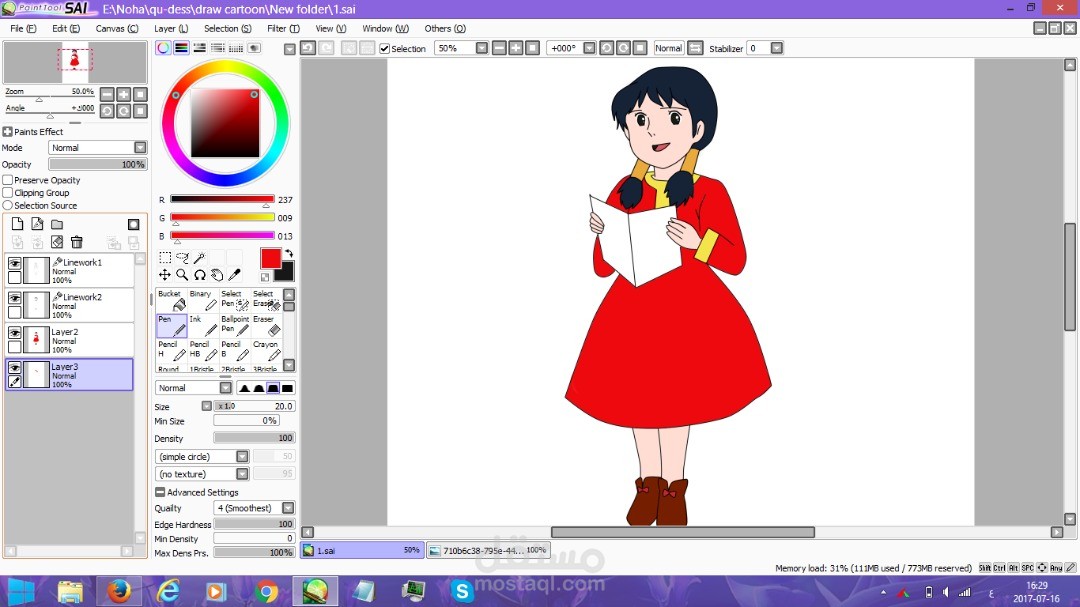Toggle the RGB slider panel
The image size is (1080, 607).
[181, 48]
